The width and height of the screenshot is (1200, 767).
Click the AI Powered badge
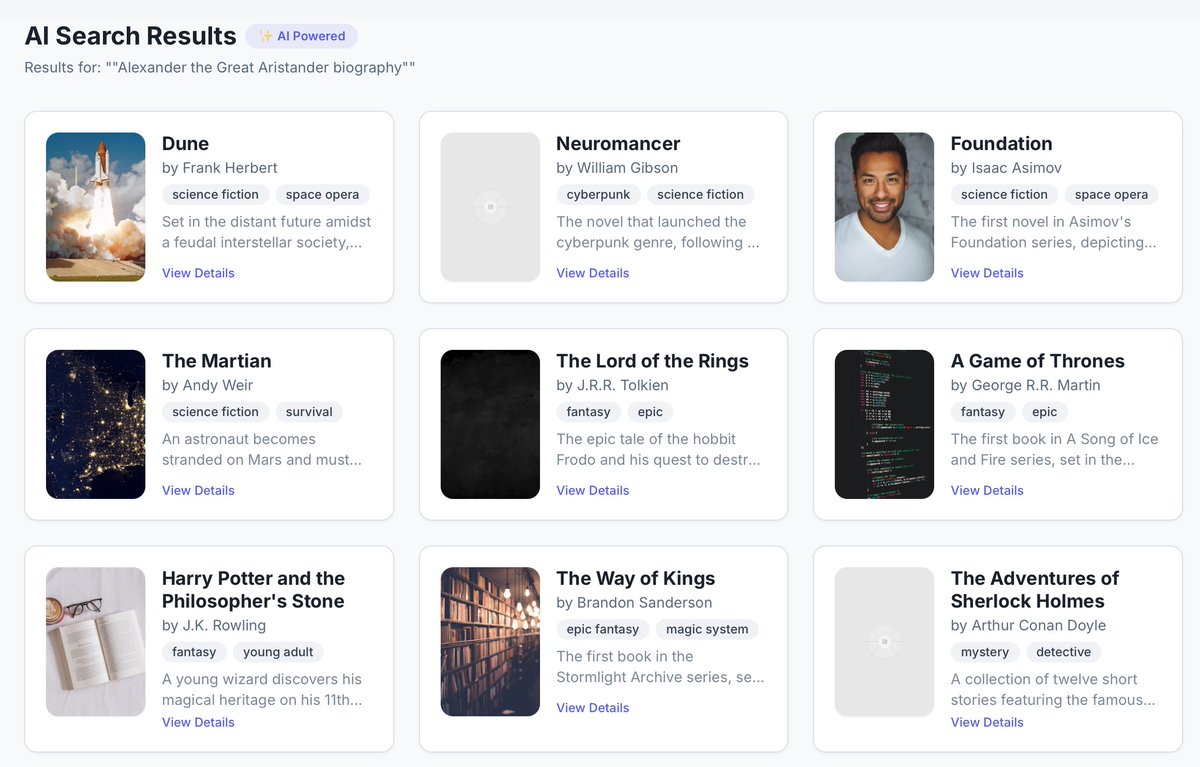(301, 36)
